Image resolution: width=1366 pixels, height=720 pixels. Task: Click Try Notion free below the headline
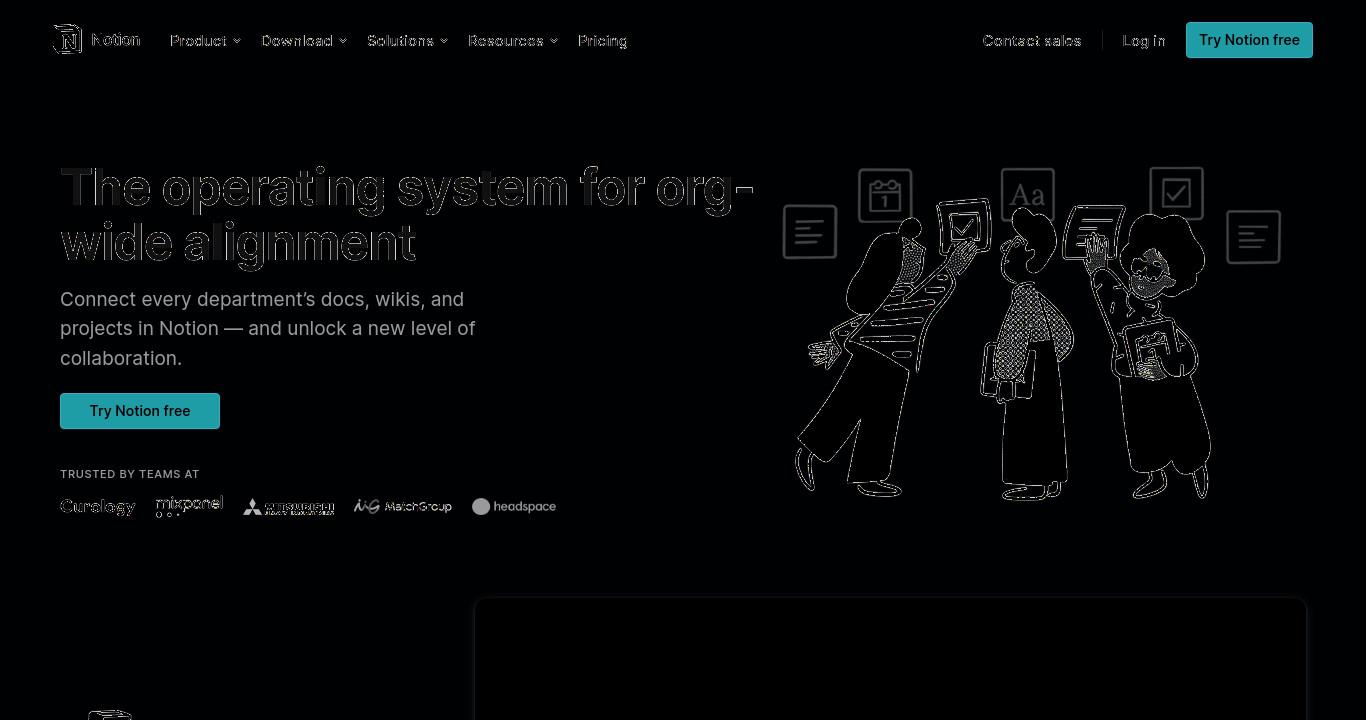pyautogui.click(x=140, y=411)
